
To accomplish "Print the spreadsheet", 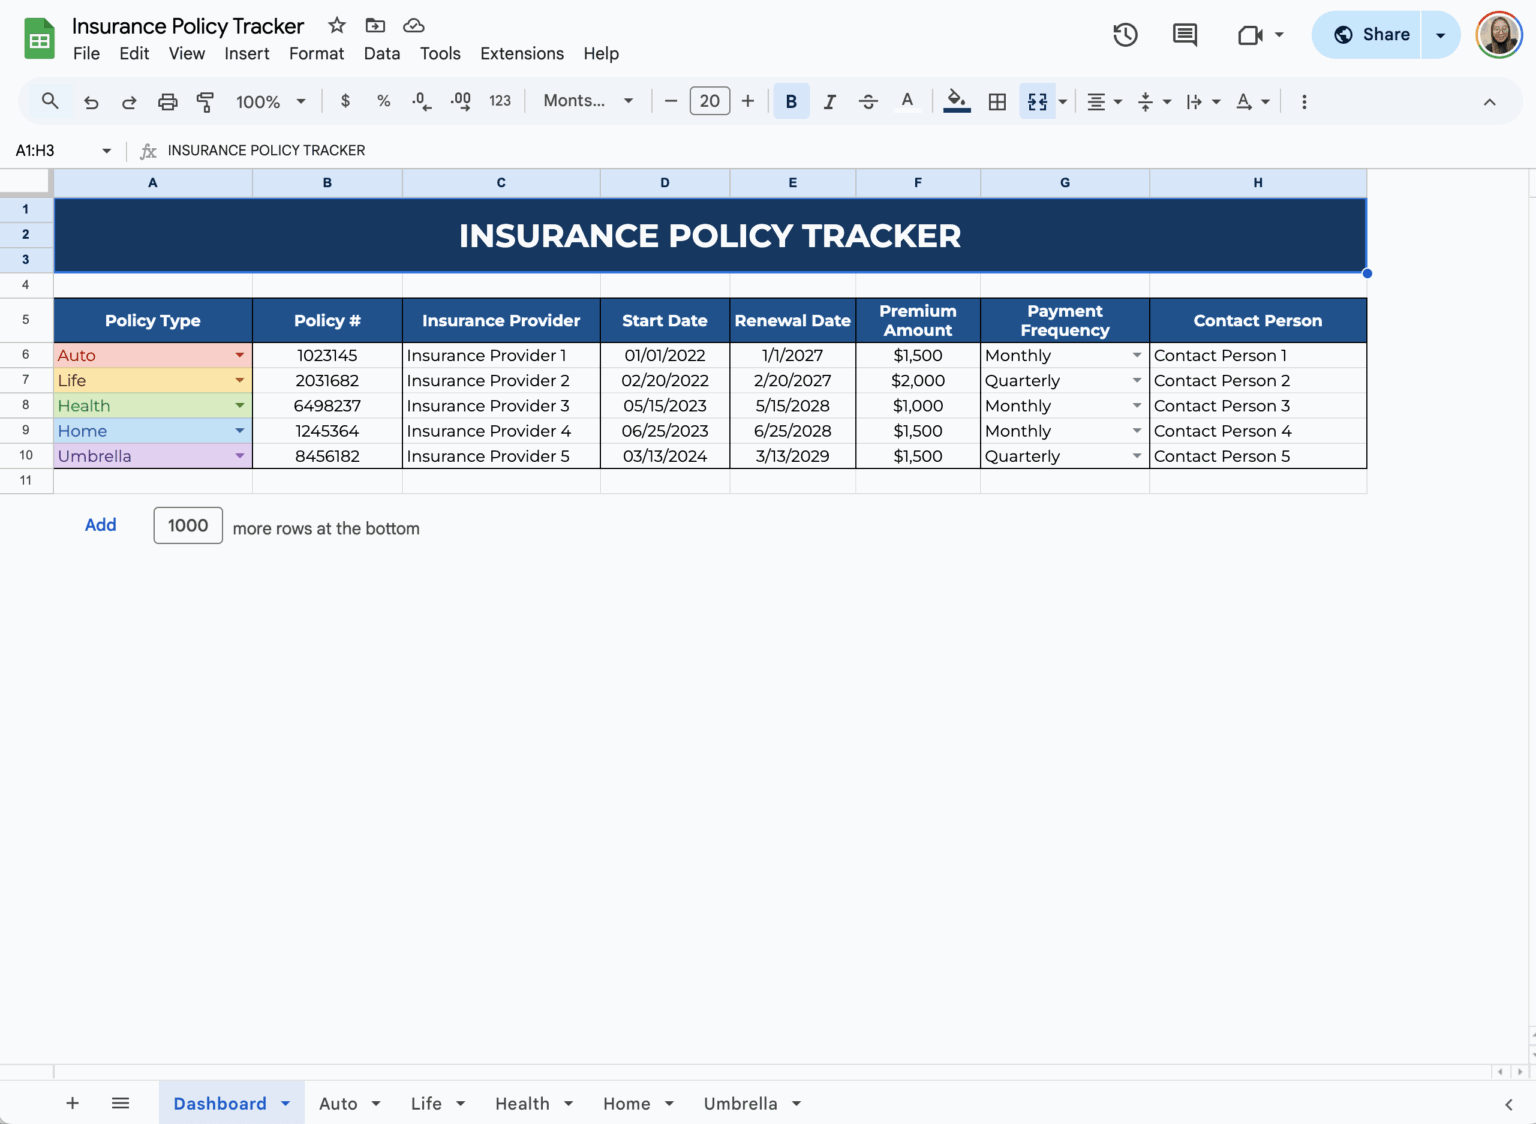I will pos(167,101).
